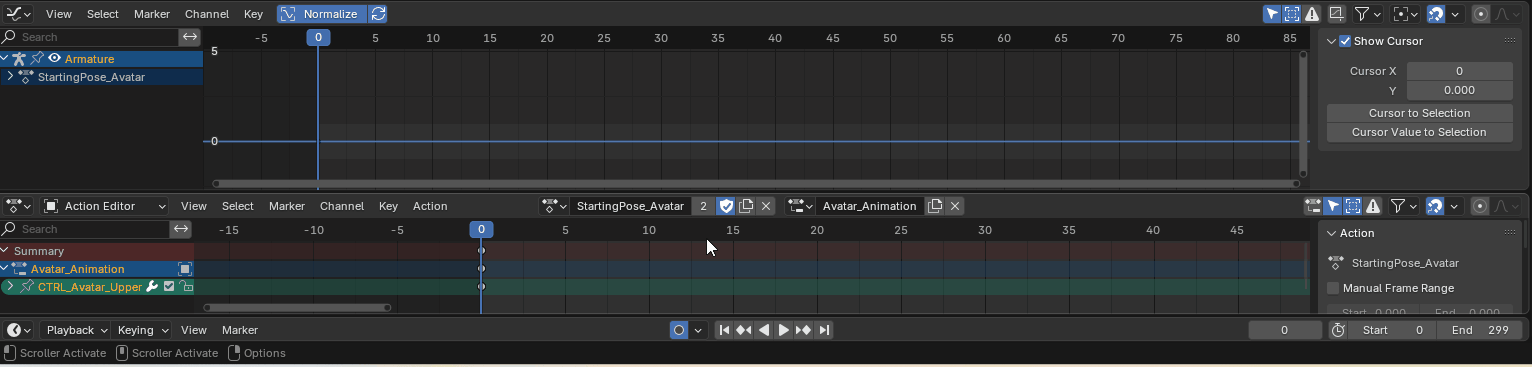Click the fake user shield icon for StartingPose_Avatar
Viewport: 1532px width, 367px height.
[x=727, y=206]
